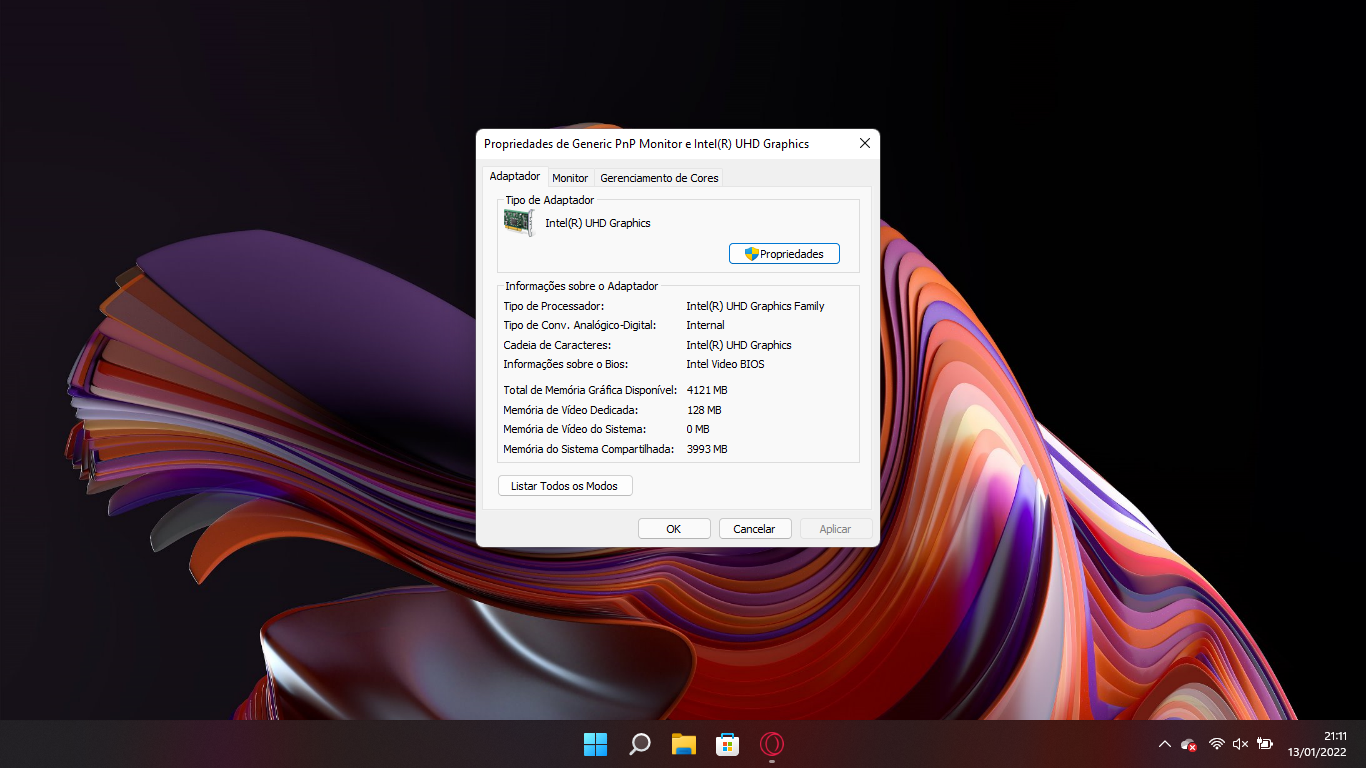Click the 3993 MB shared memory value
Image resolution: width=1366 pixels, height=768 pixels.
707,449
